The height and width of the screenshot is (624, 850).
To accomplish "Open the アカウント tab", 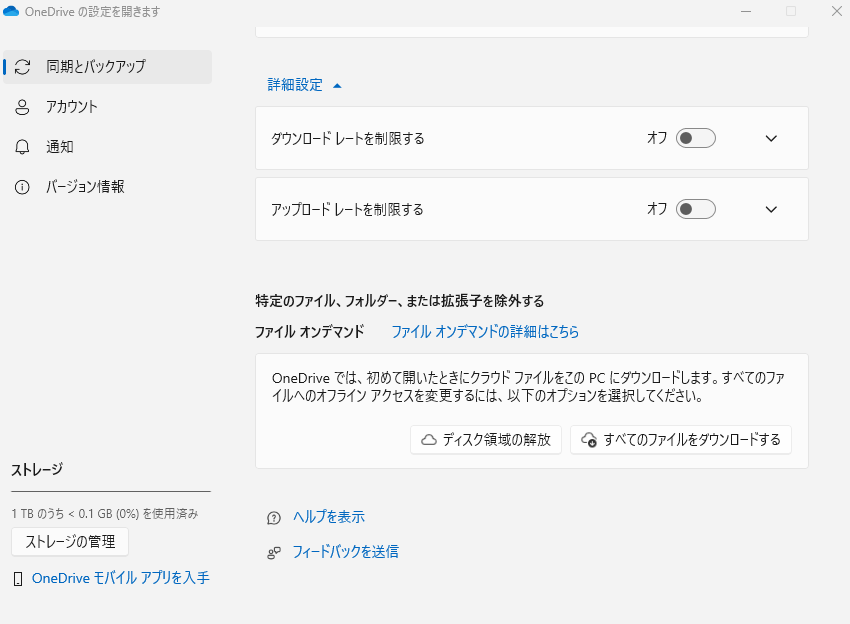I will [x=72, y=107].
